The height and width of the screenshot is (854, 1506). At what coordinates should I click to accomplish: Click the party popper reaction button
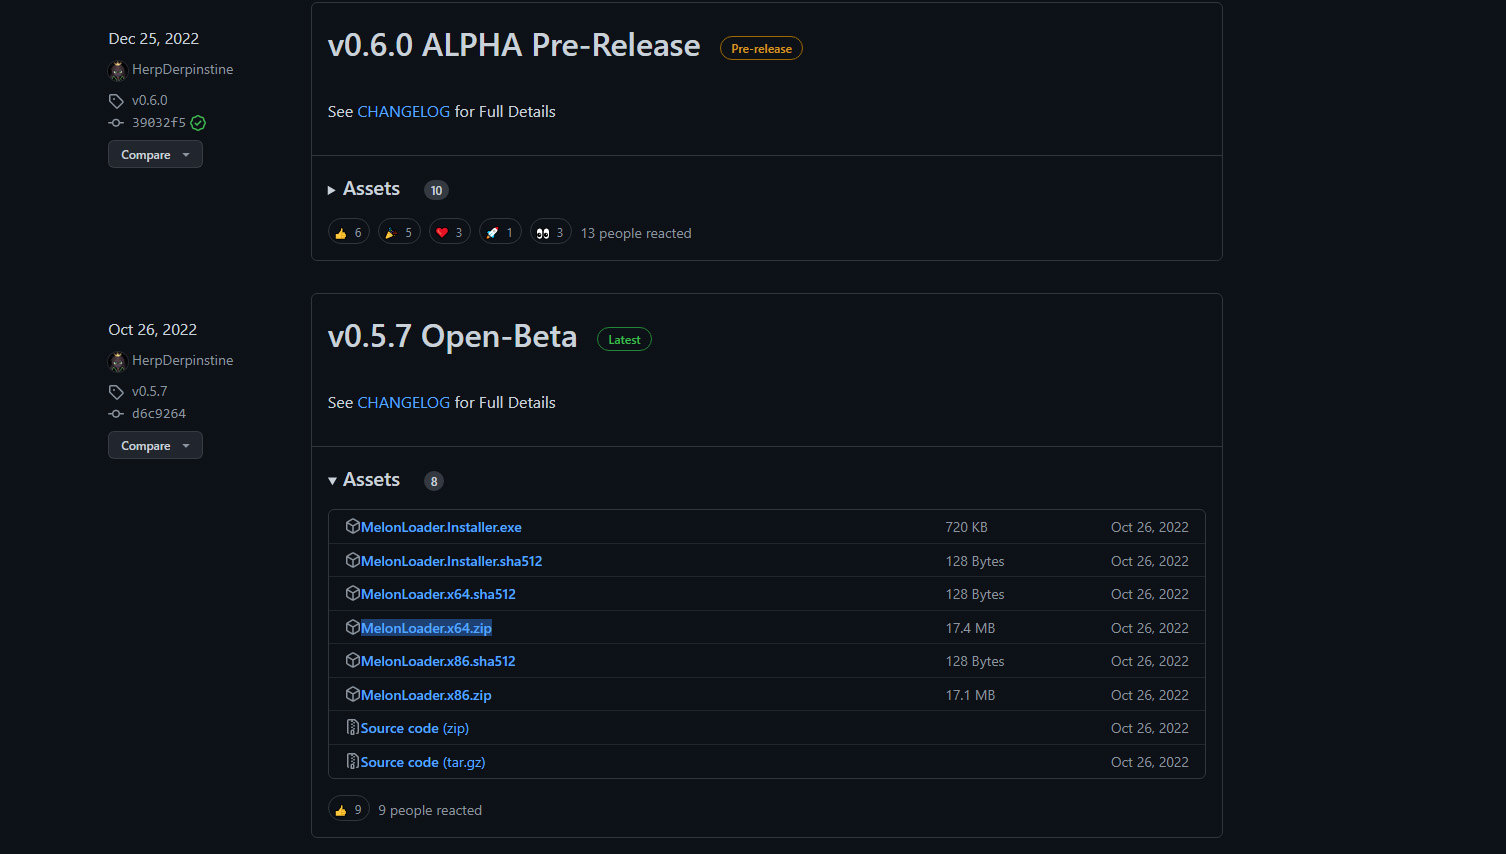(399, 233)
